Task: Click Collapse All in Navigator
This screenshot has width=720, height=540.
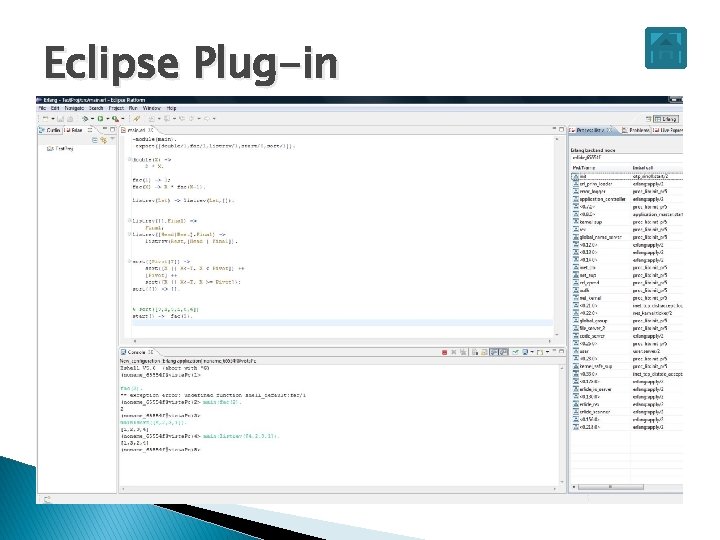Action: pyautogui.click(x=95, y=140)
